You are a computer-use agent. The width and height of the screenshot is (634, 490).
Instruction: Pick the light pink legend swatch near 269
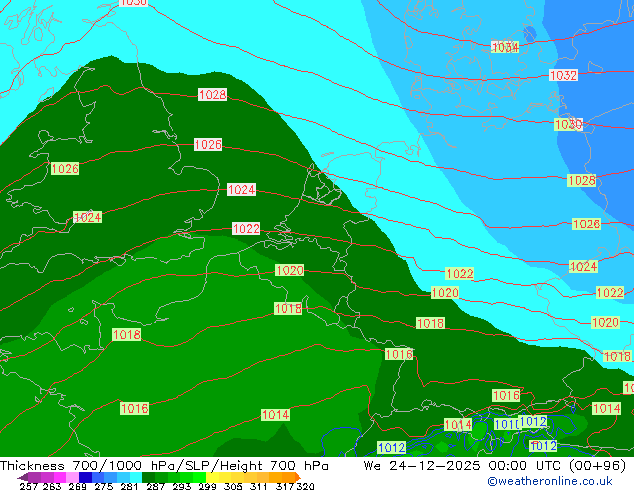72,477
